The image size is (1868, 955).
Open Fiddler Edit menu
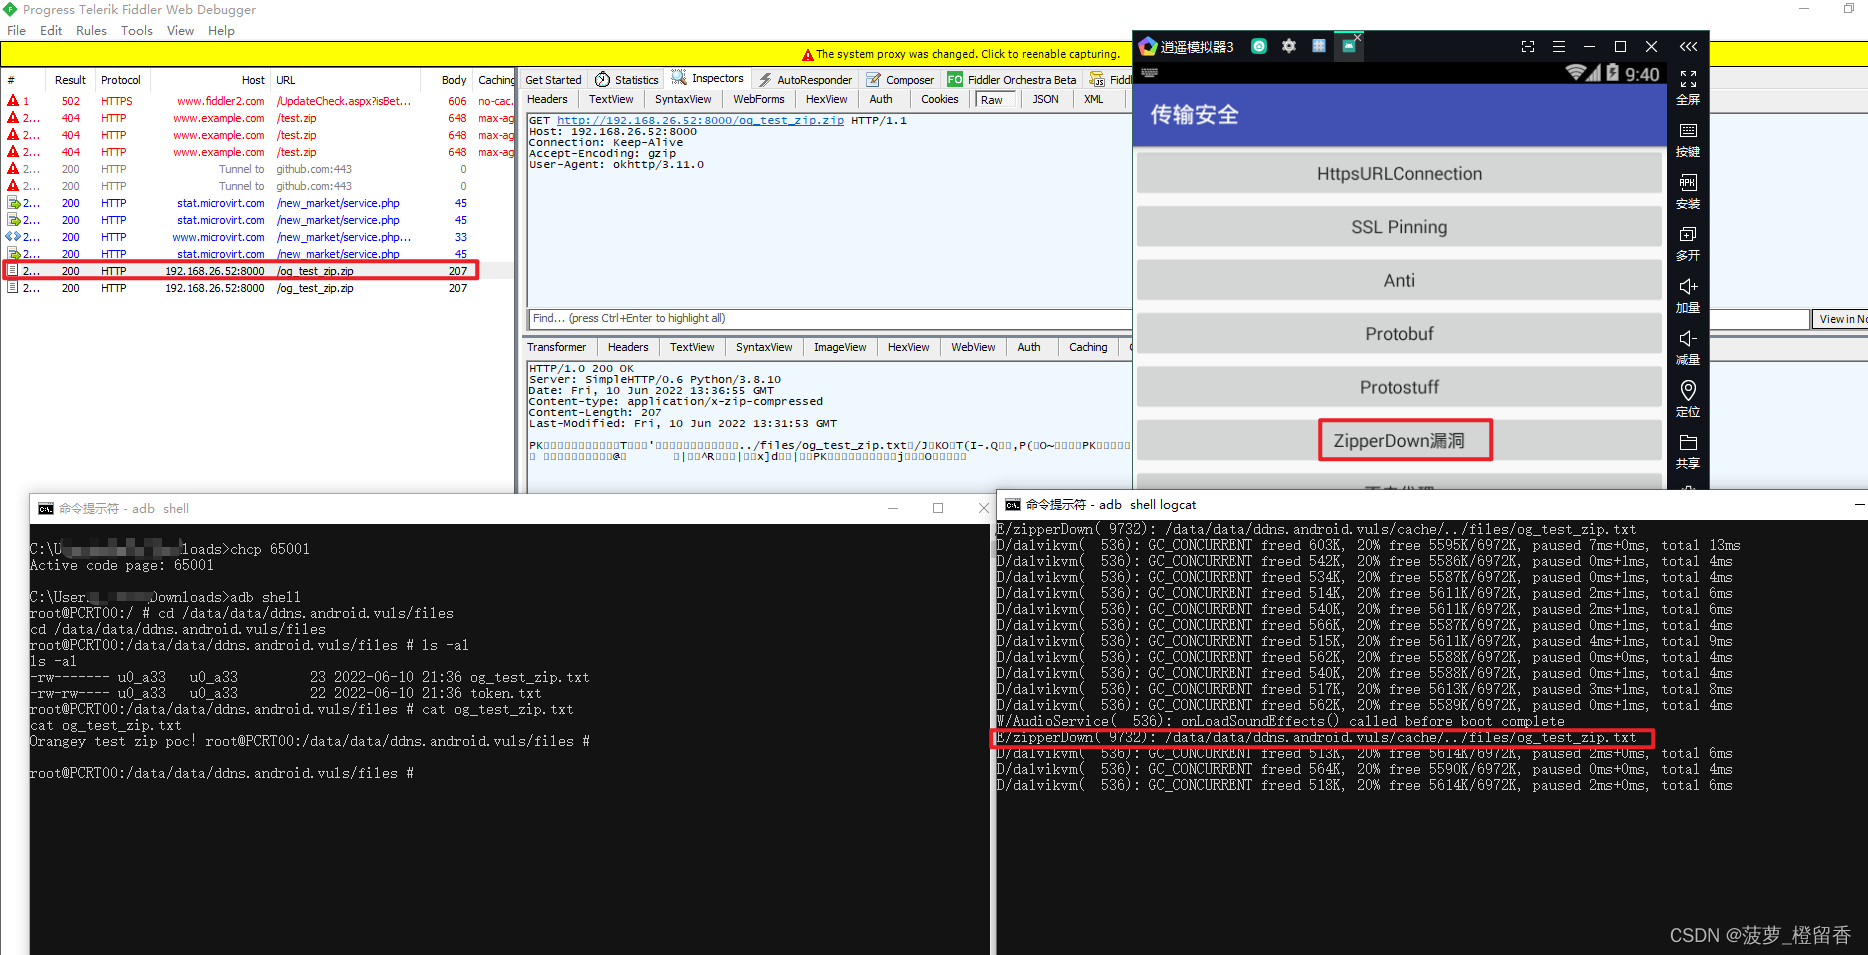tap(51, 30)
